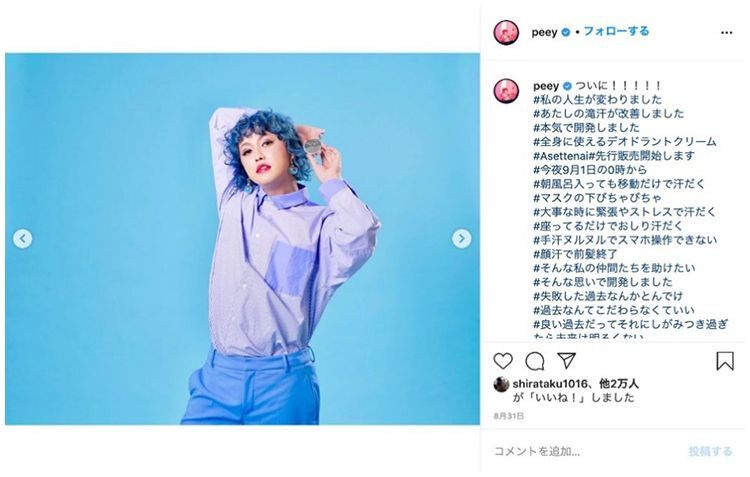Viewport: 750px width, 477px height.
Task: Save the post with bookmark icon
Action: click(x=725, y=361)
